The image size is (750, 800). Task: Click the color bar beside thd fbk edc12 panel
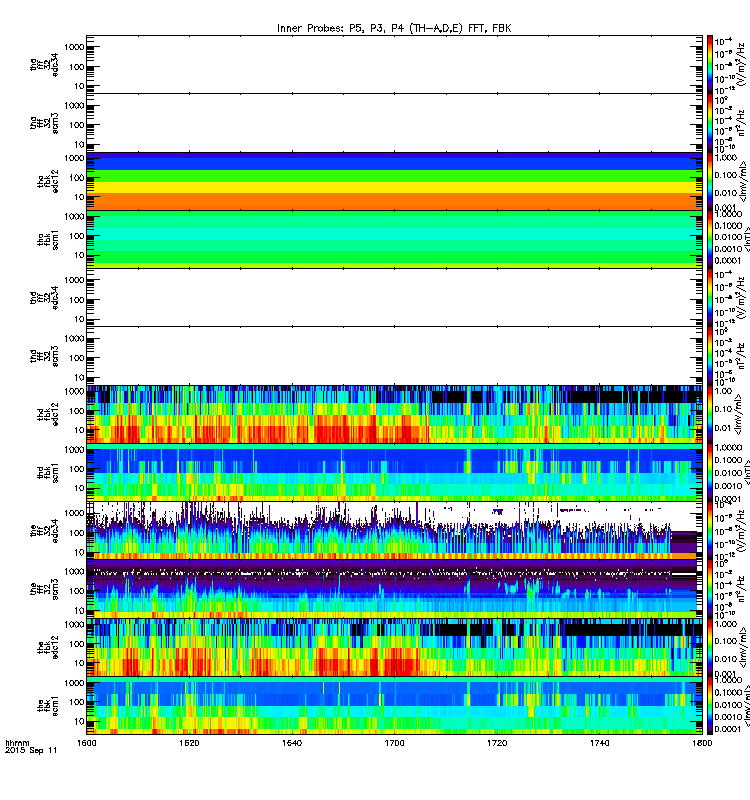point(710,414)
